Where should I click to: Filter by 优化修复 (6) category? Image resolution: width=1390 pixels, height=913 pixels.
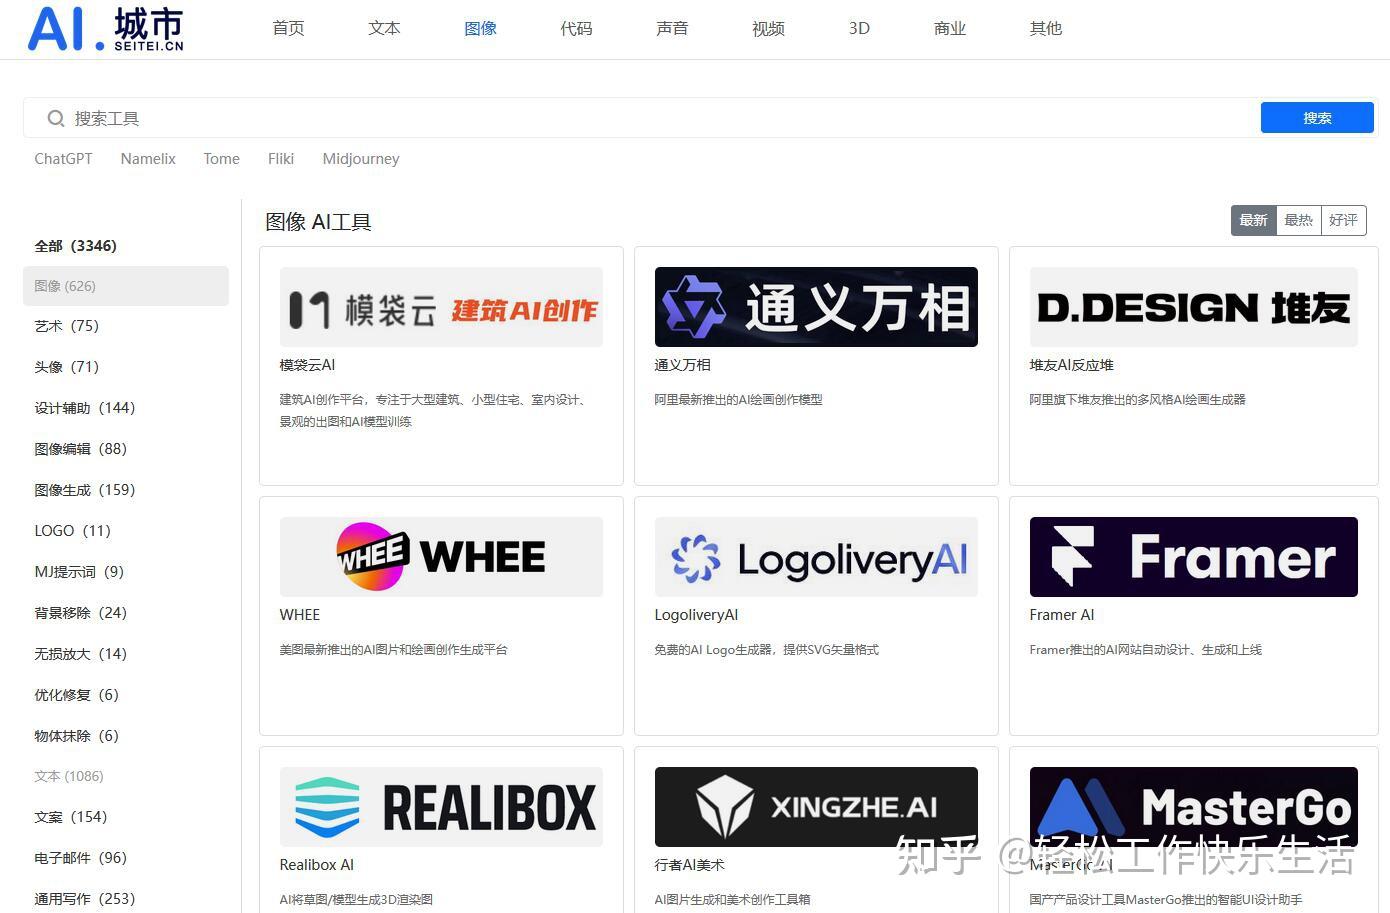coord(77,695)
